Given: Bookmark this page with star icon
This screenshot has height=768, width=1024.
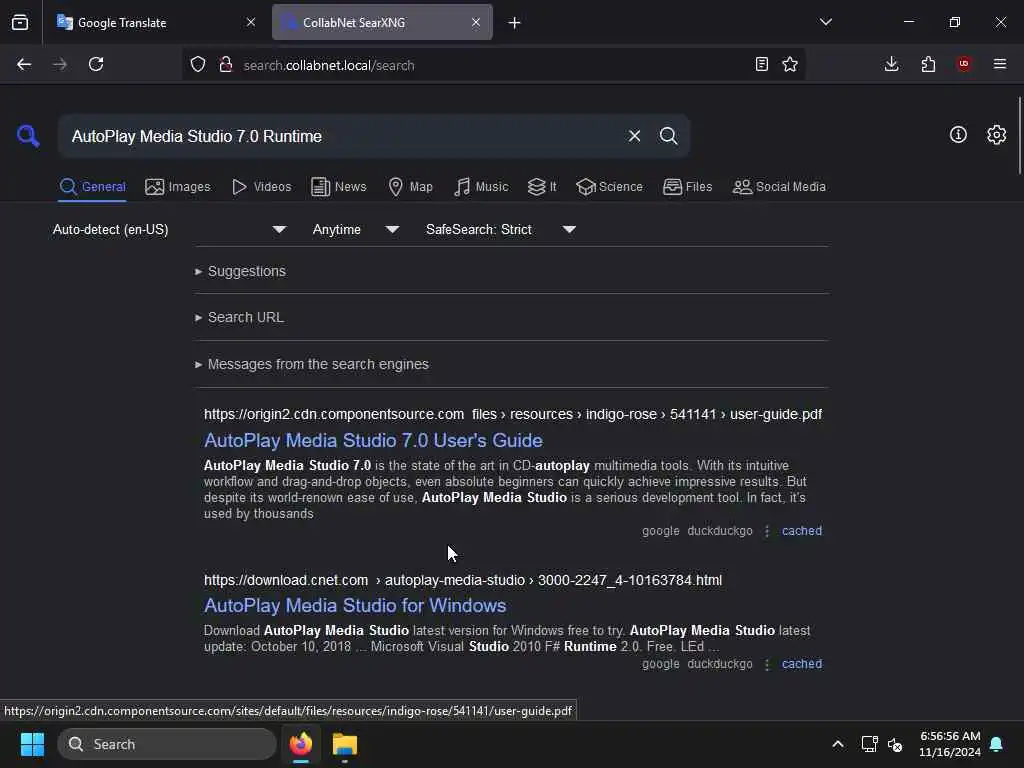Looking at the screenshot, I should (x=790, y=64).
